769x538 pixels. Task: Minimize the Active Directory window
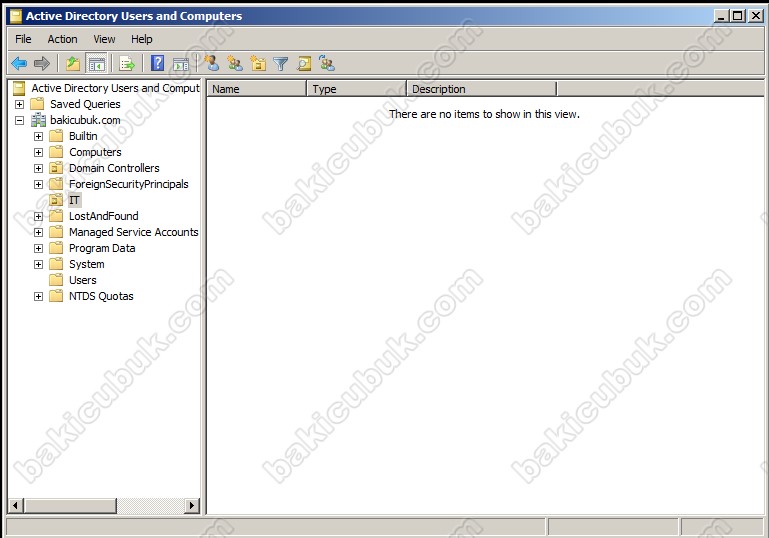point(721,16)
